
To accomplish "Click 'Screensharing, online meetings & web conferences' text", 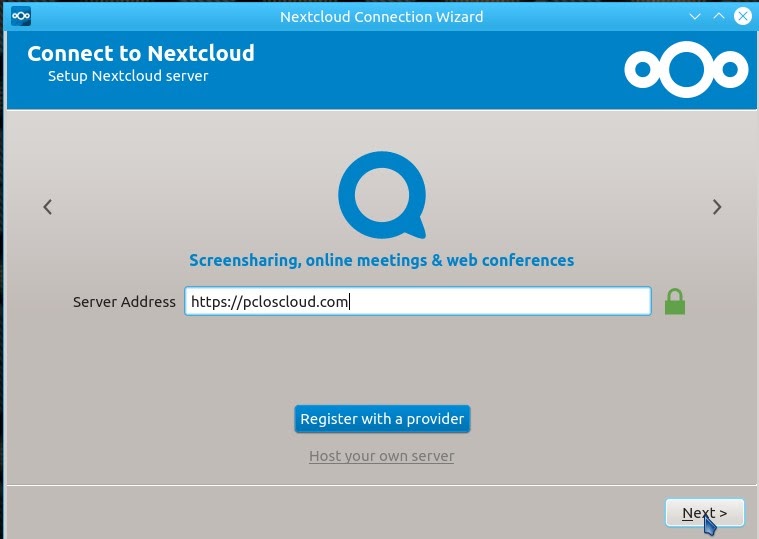I will pos(381,260).
